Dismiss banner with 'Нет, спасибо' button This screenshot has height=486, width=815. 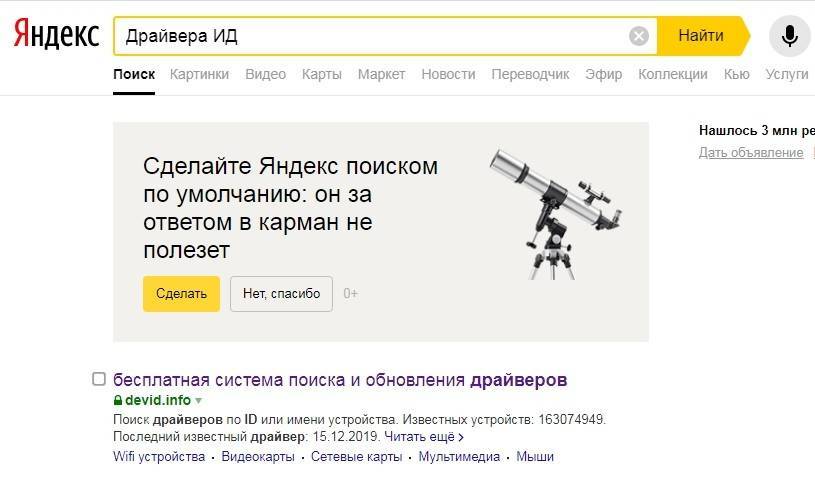(281, 294)
